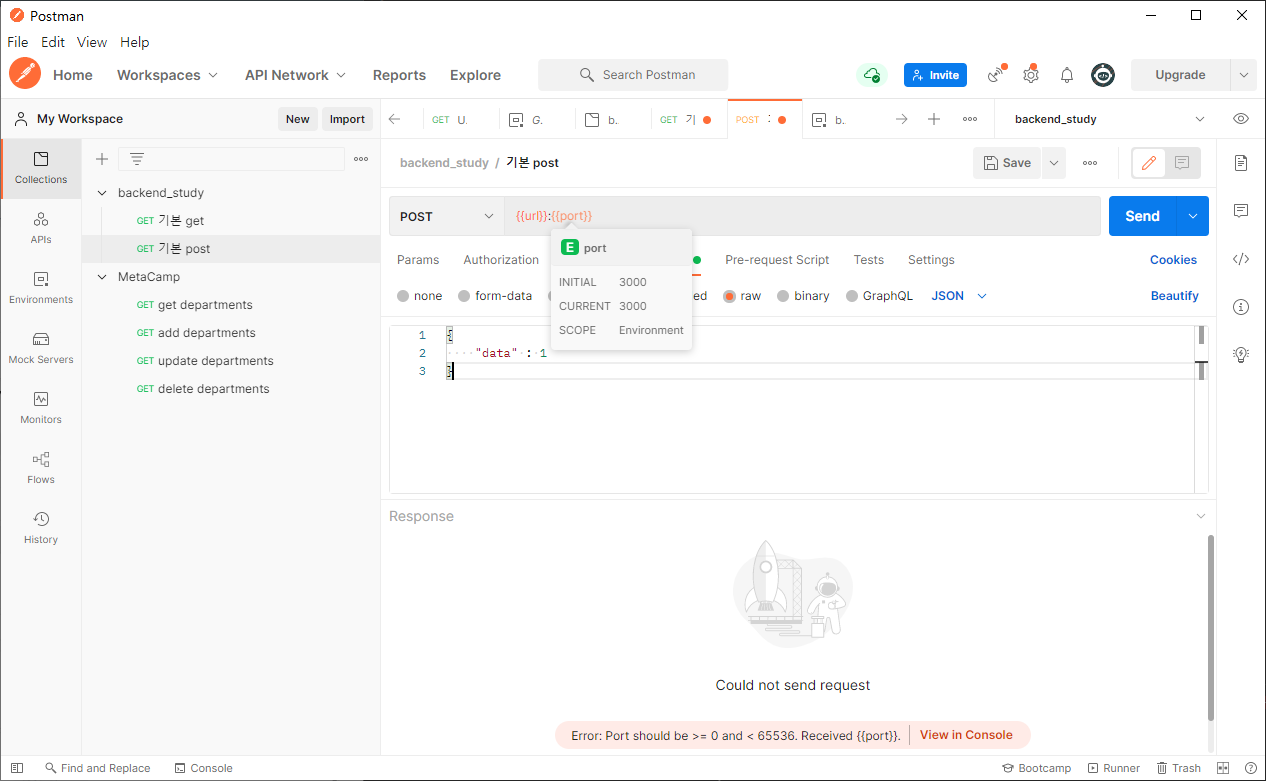Open the notifications bell
Screen dimensions: 1266x781
[x=1067, y=75]
